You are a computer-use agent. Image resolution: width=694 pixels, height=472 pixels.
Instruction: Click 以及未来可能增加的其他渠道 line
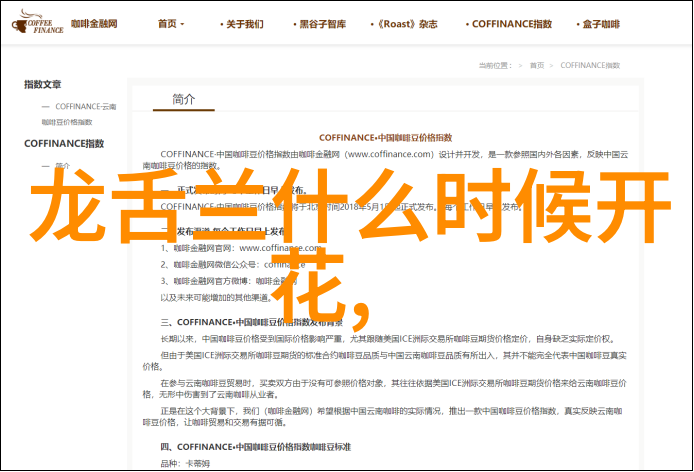[216, 298]
